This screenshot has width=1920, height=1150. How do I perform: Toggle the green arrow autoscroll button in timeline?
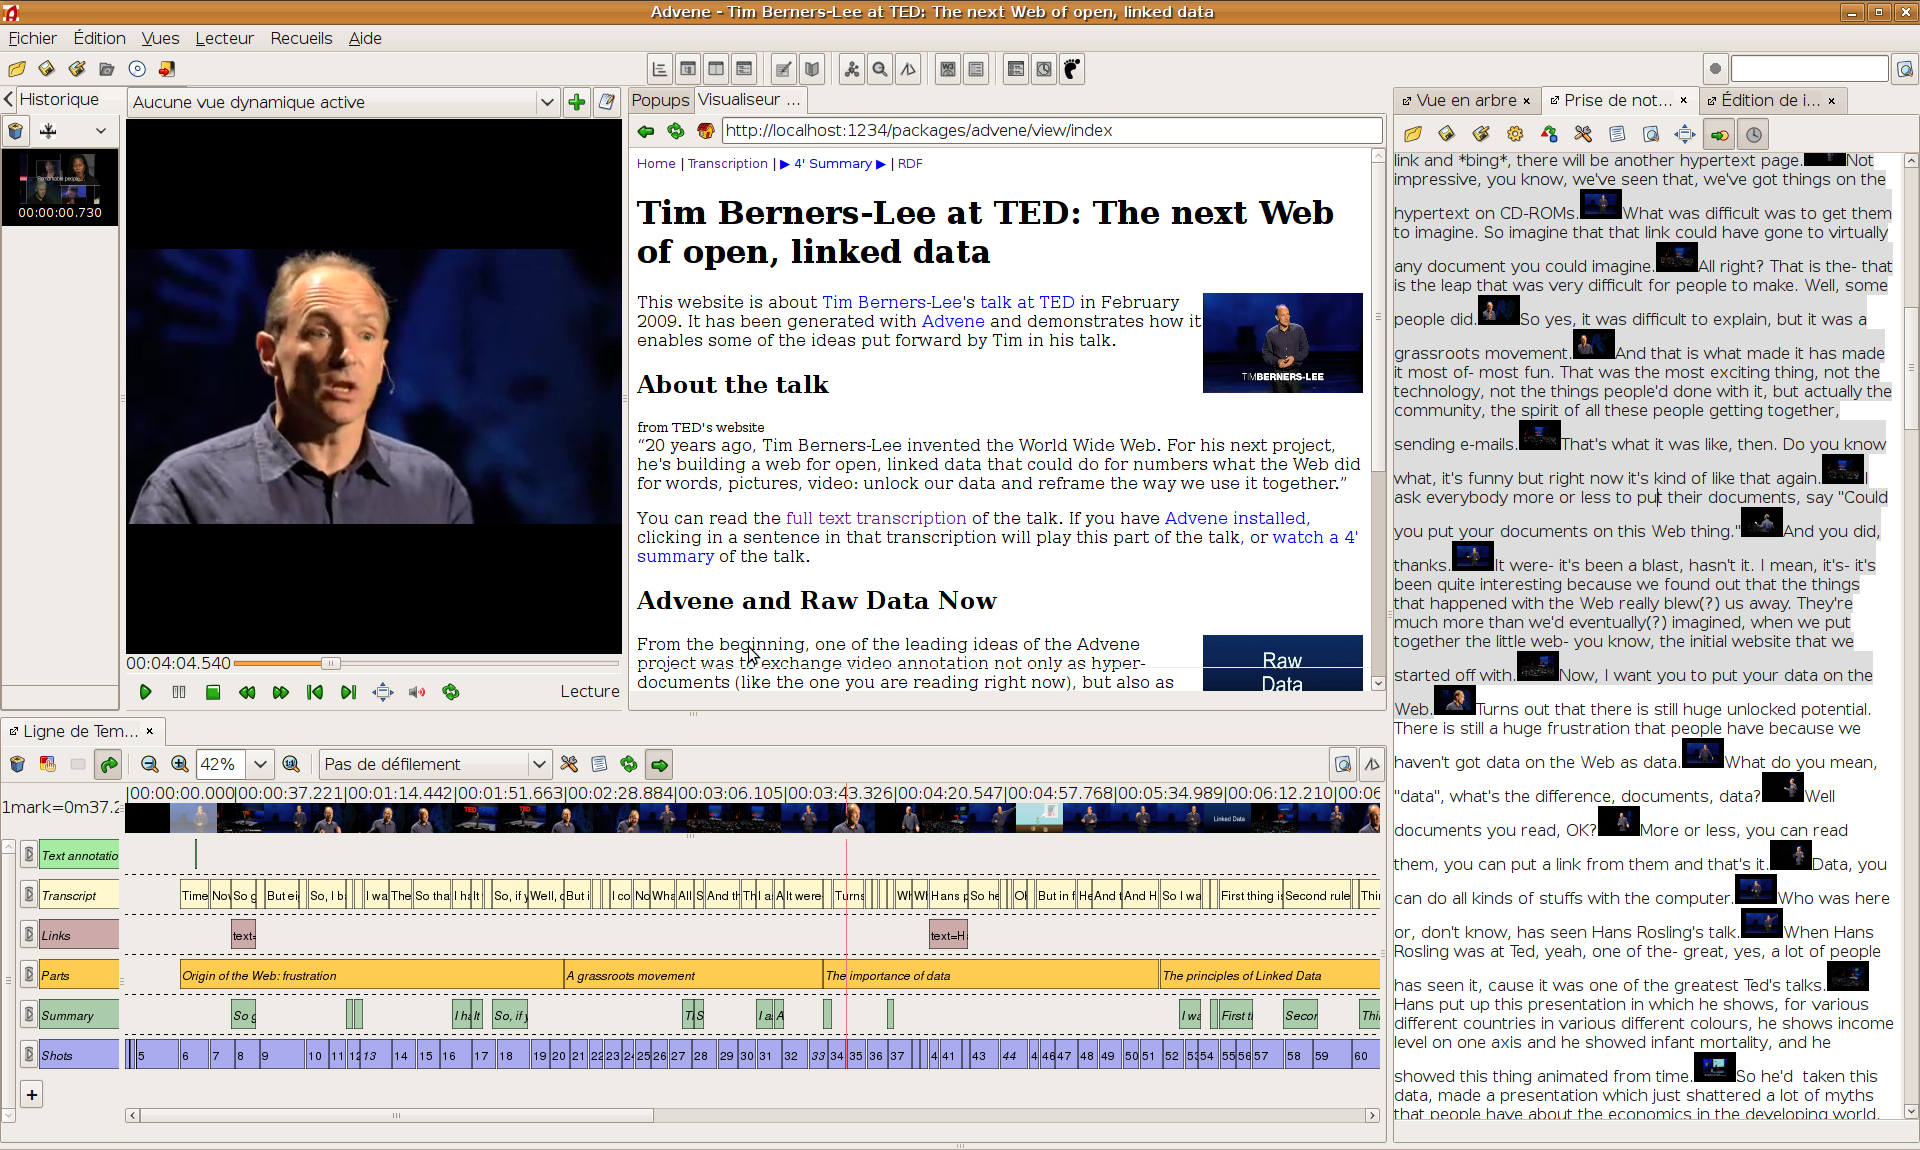click(659, 765)
